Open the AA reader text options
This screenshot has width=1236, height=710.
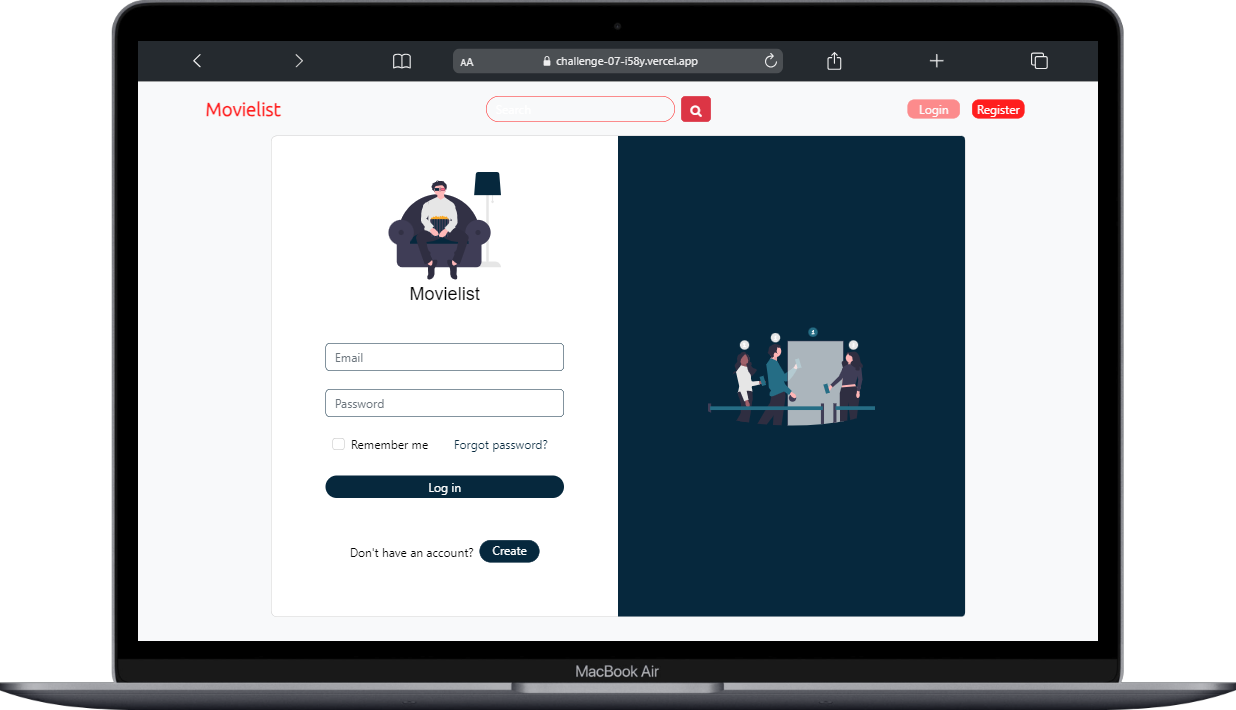(x=467, y=62)
